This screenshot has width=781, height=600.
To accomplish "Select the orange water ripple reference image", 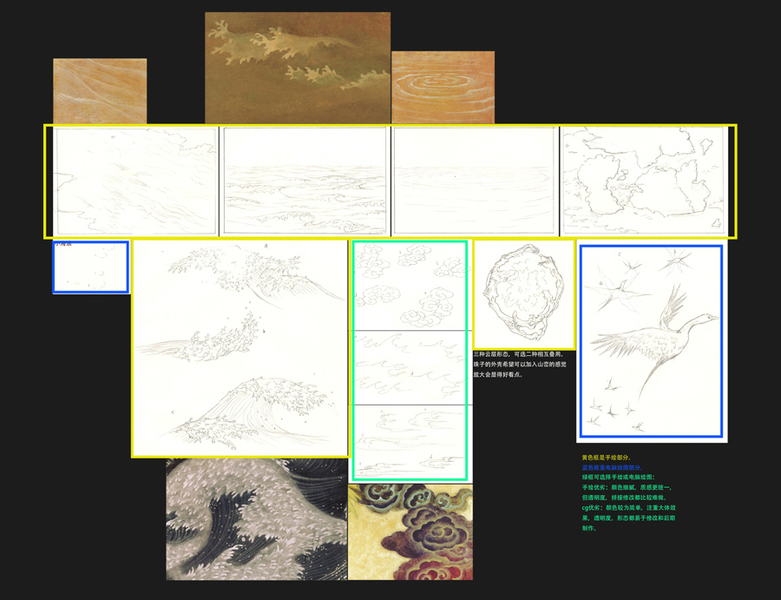I will click(443, 87).
